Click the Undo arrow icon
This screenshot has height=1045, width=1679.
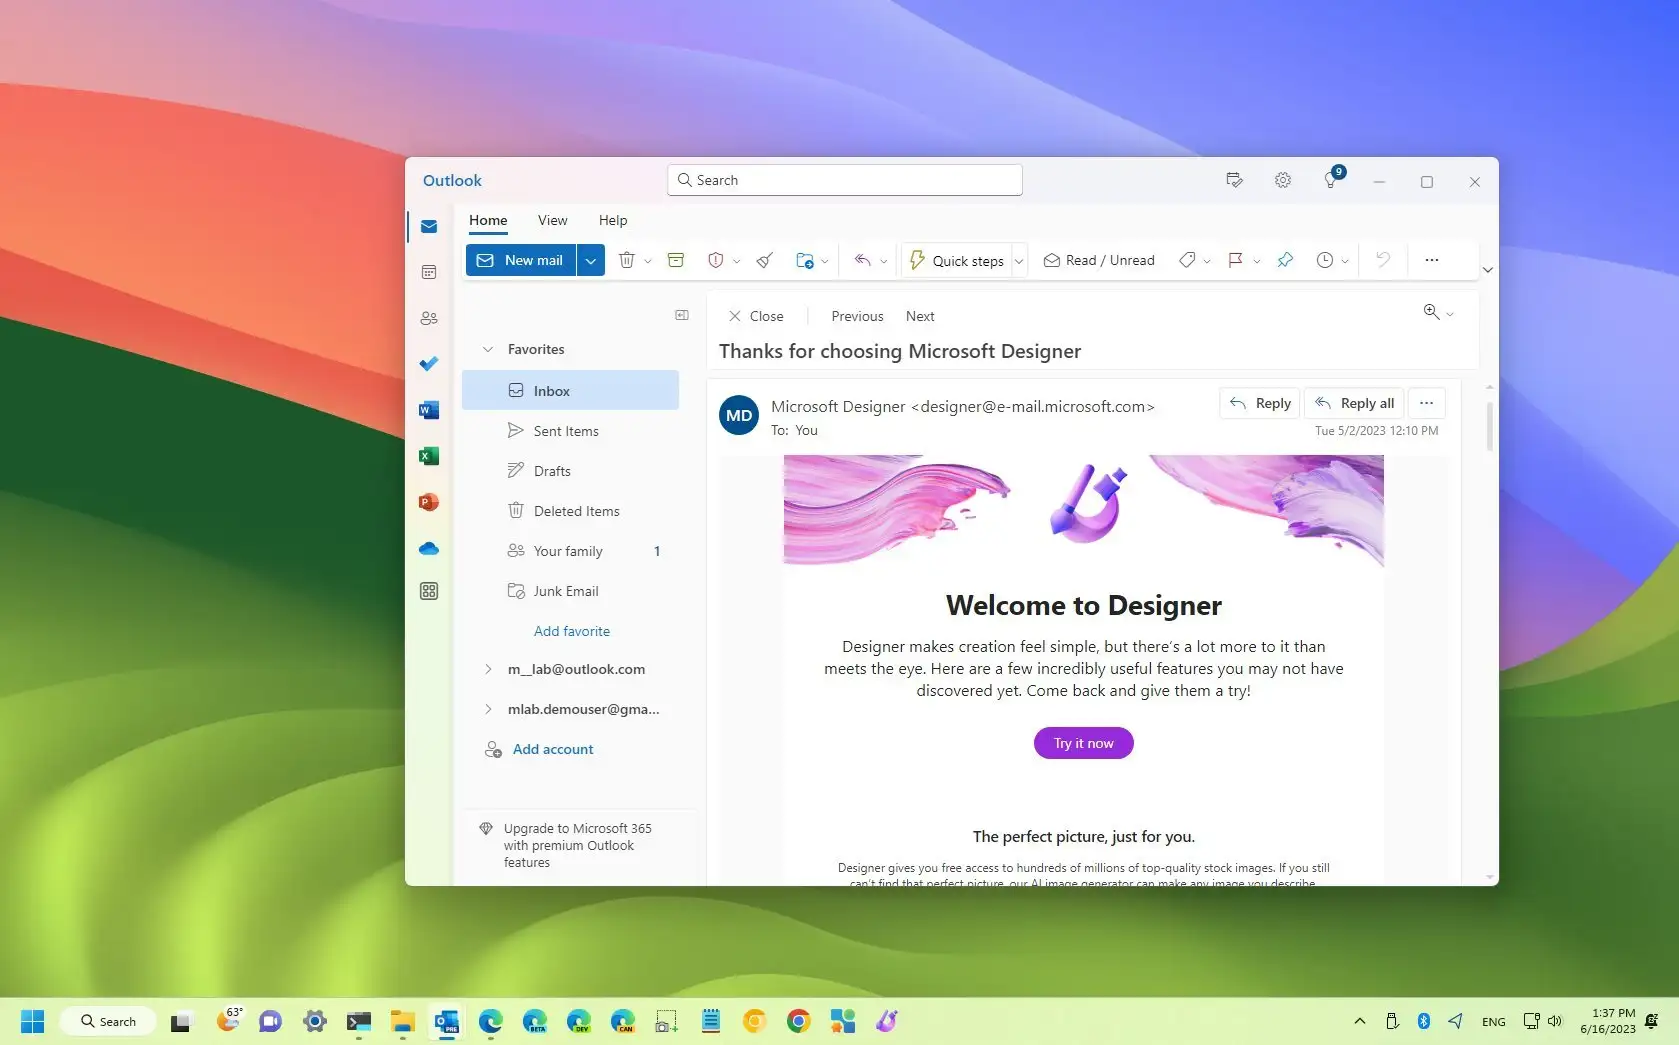click(x=1383, y=260)
